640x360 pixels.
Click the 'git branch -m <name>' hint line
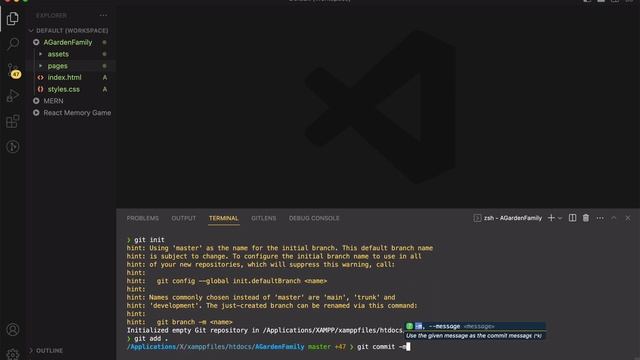tap(180, 322)
